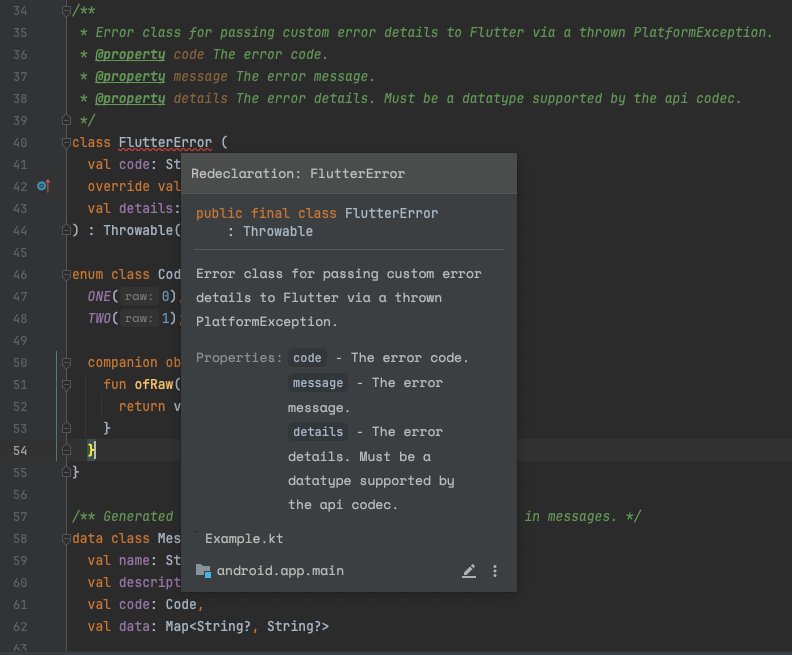Viewport: 792px width, 655px height.
Task: Click the override gutter marker on line 42
Action: click(x=44, y=186)
